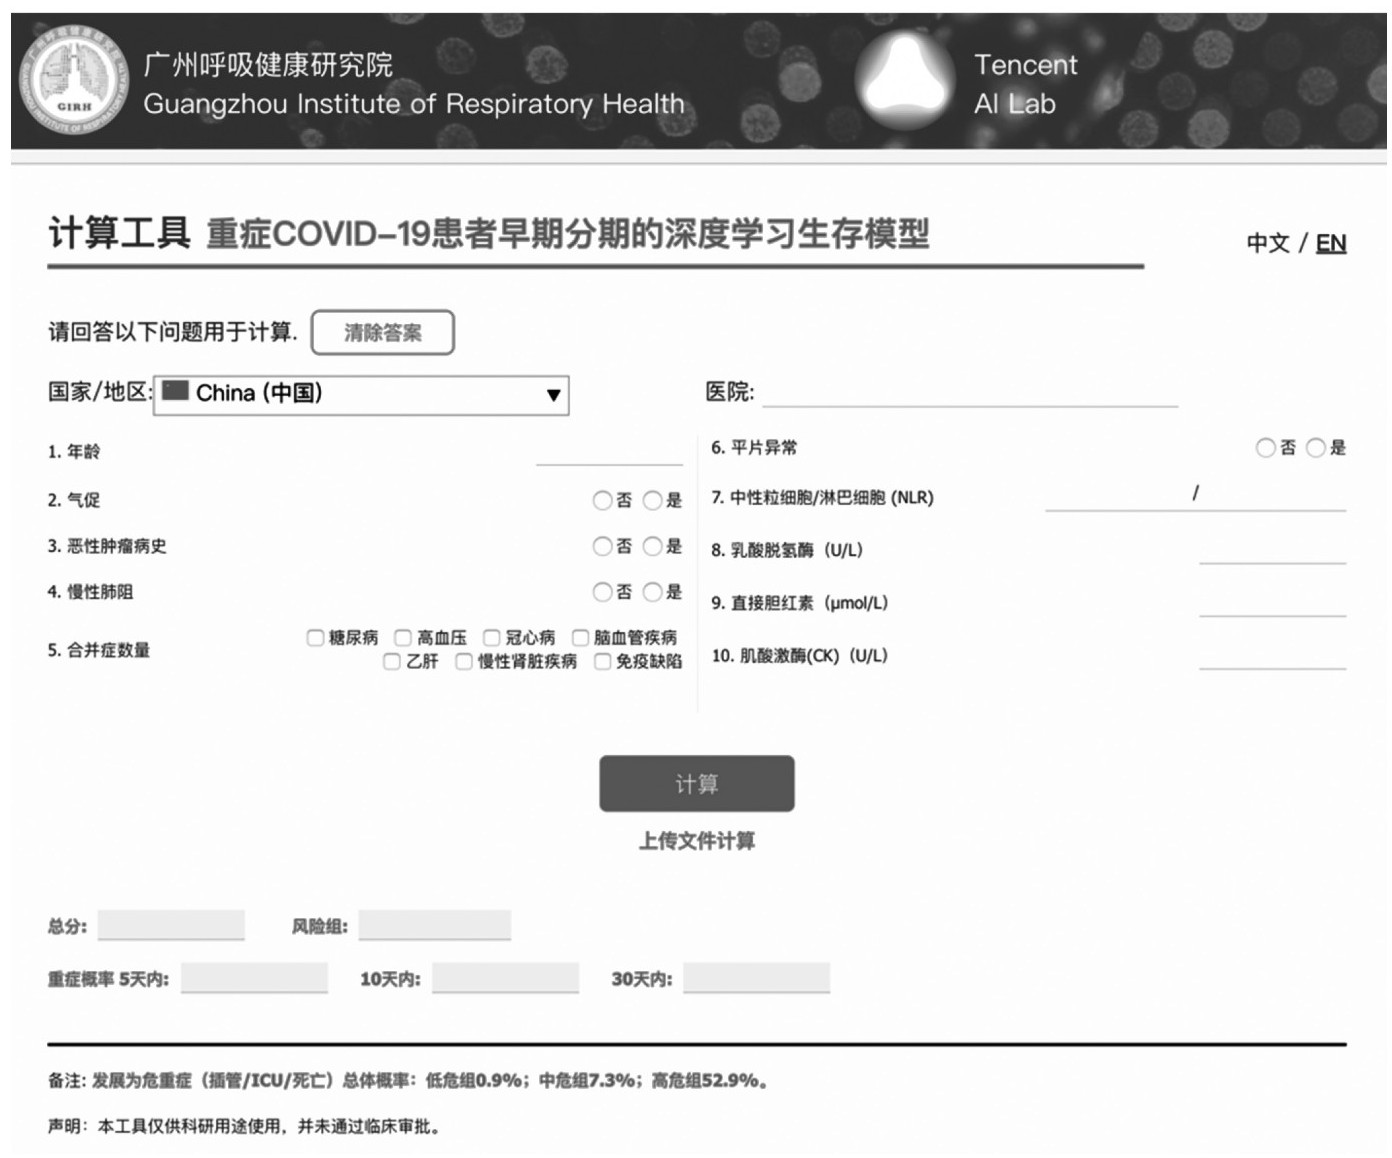Check the 慢性肾脏疾病 checkbox

point(464,661)
